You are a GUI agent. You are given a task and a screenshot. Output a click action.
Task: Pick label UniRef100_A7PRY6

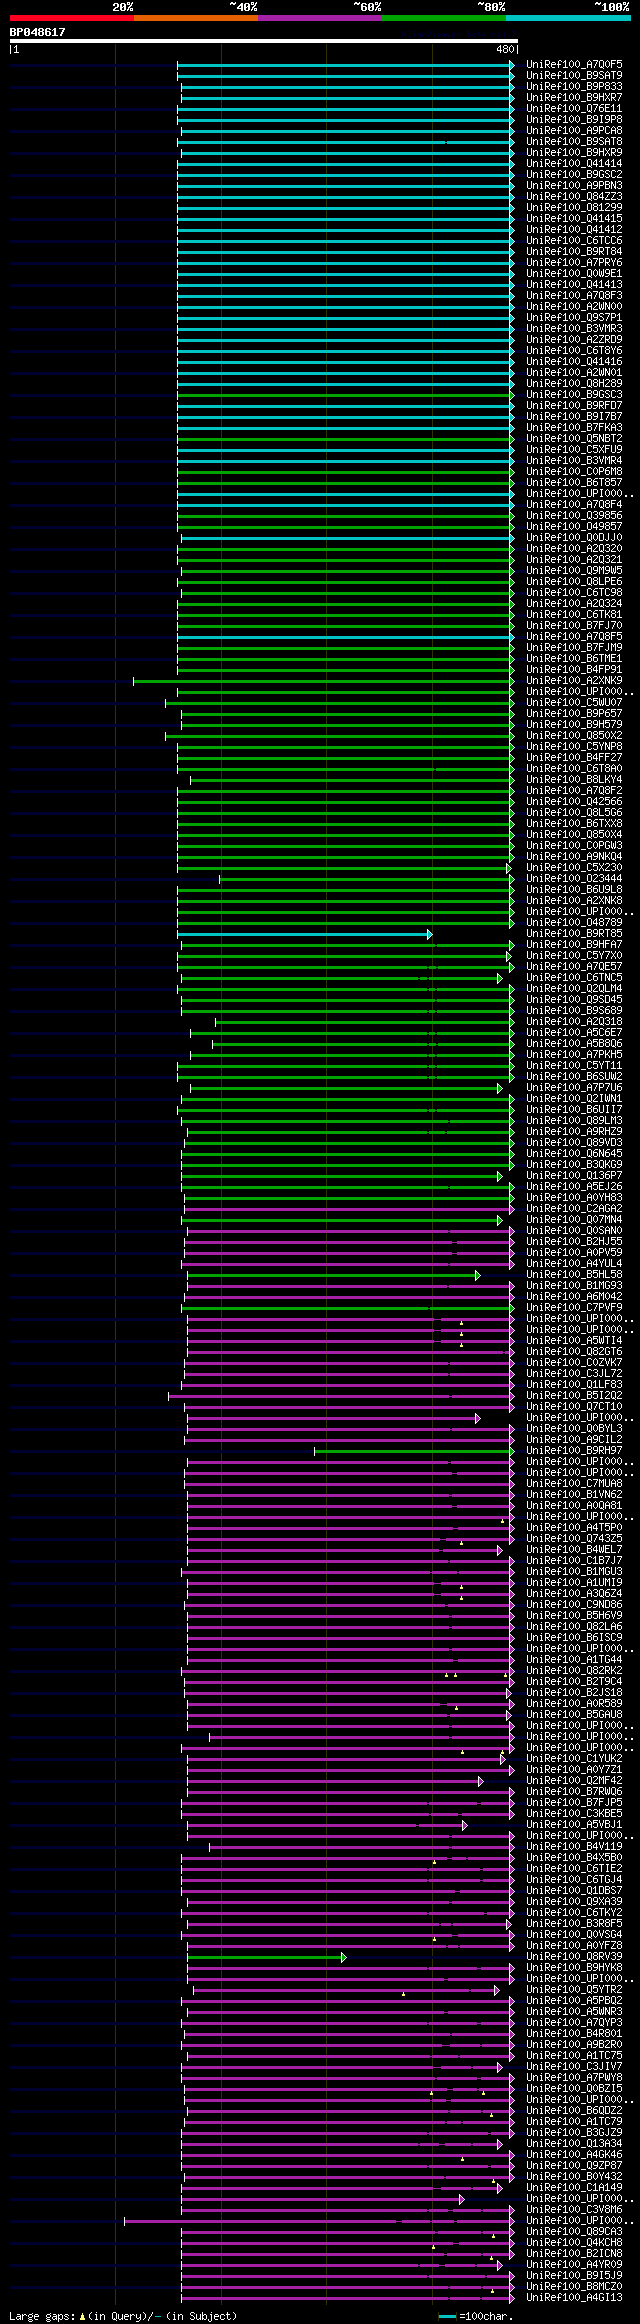pyautogui.click(x=574, y=263)
